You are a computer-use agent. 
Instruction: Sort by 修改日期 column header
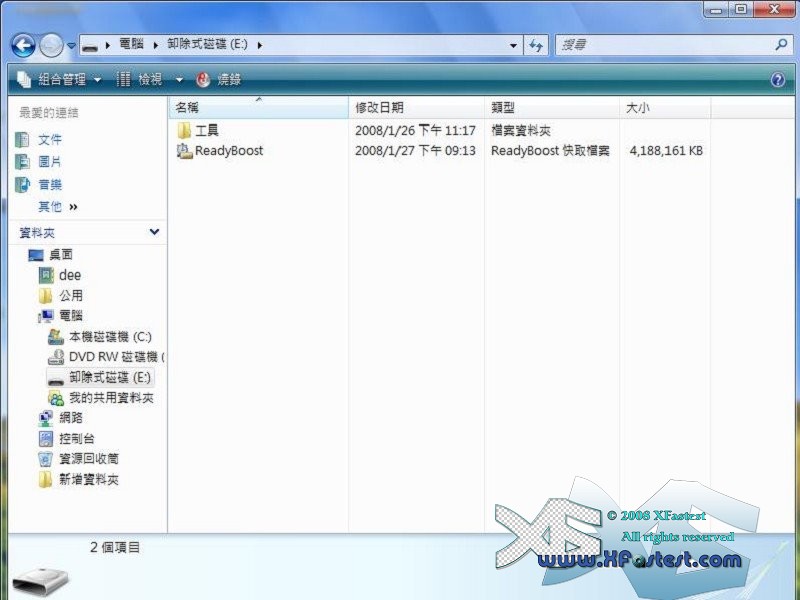pyautogui.click(x=379, y=107)
